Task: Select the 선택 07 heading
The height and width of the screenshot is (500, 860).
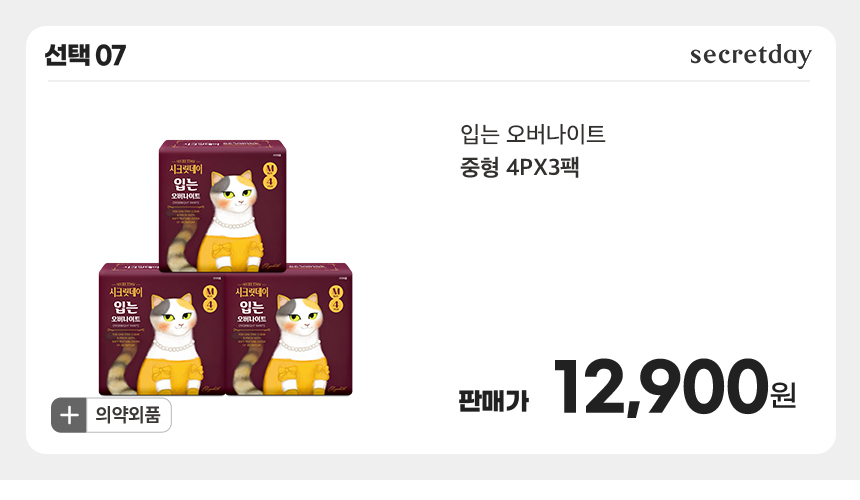Action: pos(86,55)
